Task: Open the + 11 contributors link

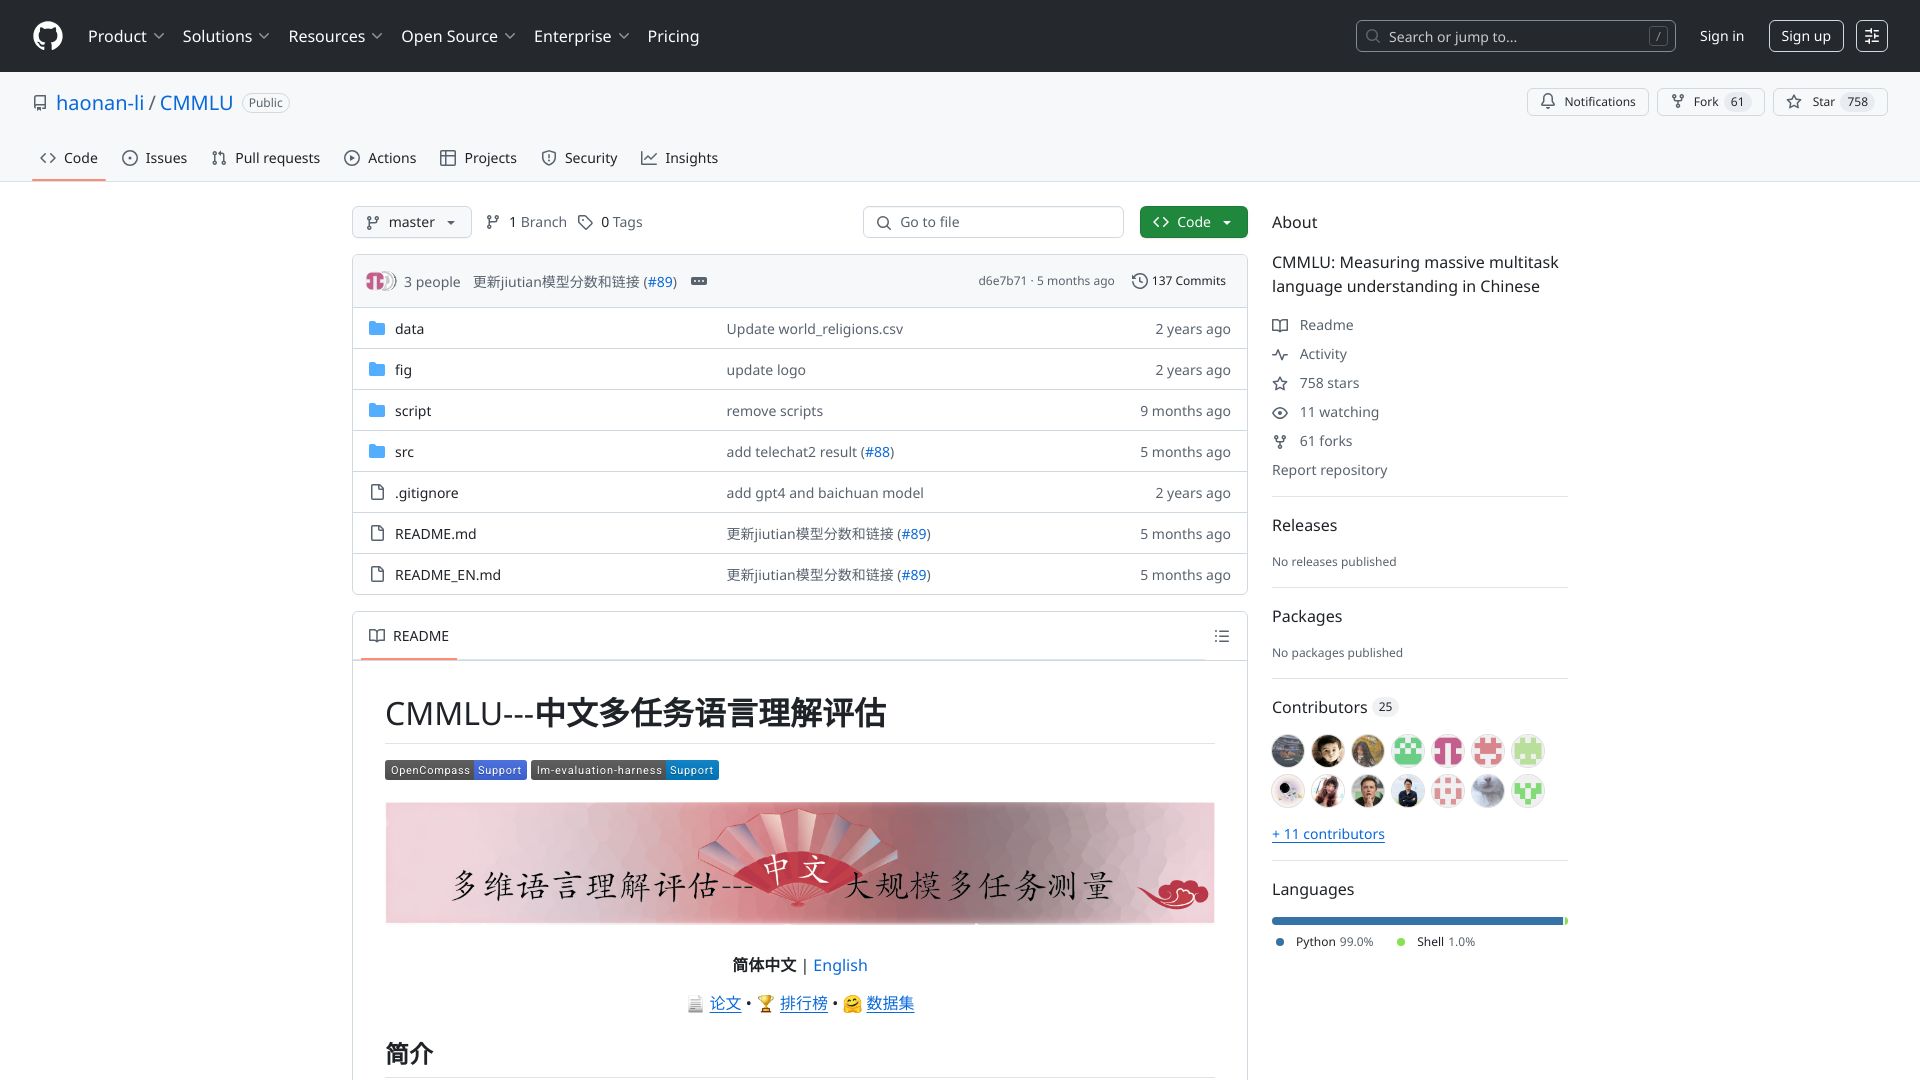Action: click(x=1328, y=834)
